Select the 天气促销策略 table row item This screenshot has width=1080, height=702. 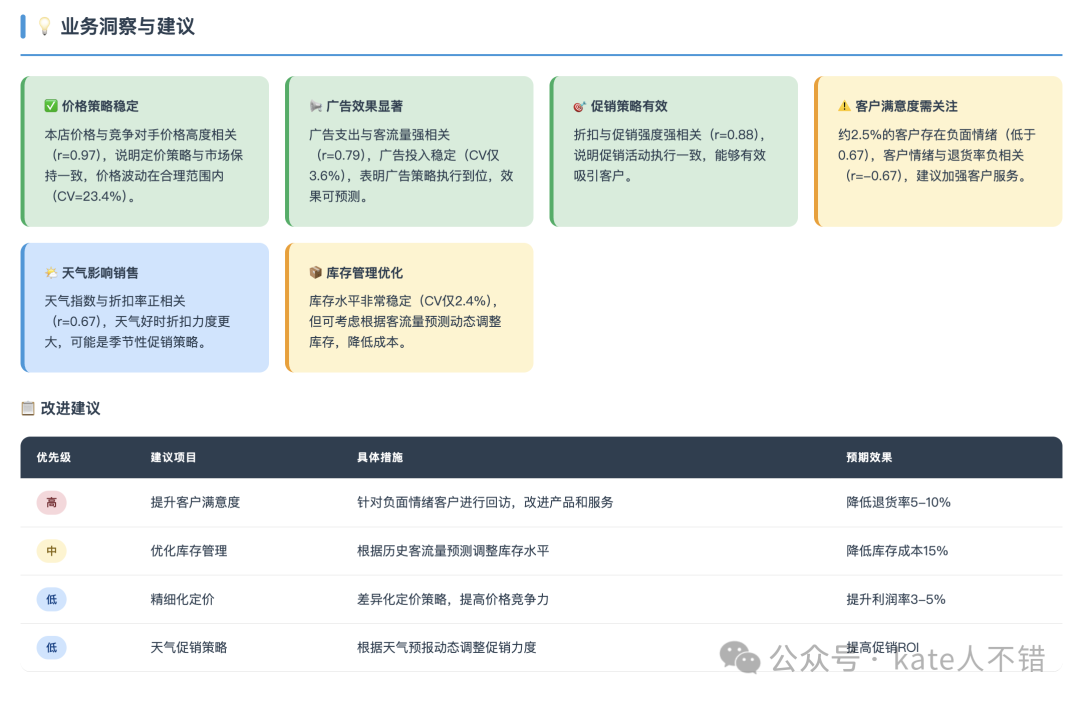pyautogui.click(x=188, y=647)
